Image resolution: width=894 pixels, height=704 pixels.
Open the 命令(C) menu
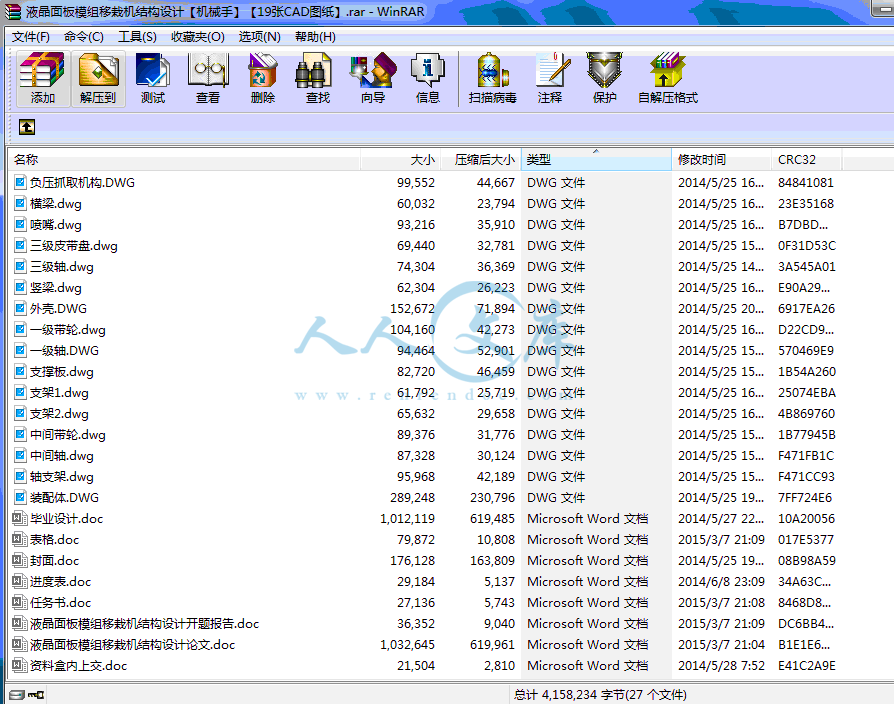tap(84, 37)
